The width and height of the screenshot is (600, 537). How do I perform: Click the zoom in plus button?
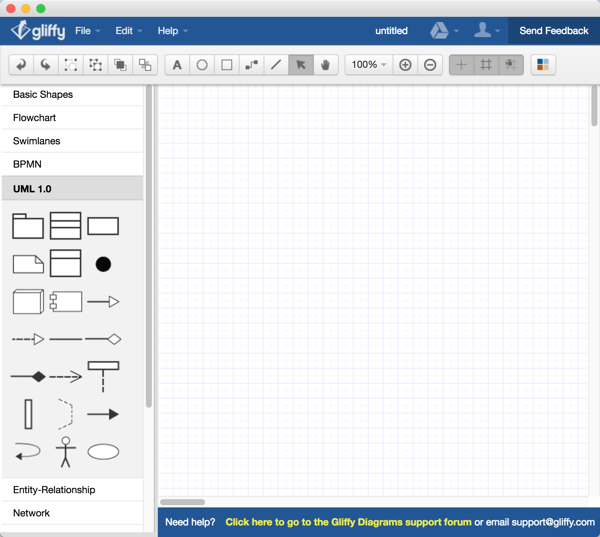pos(405,65)
